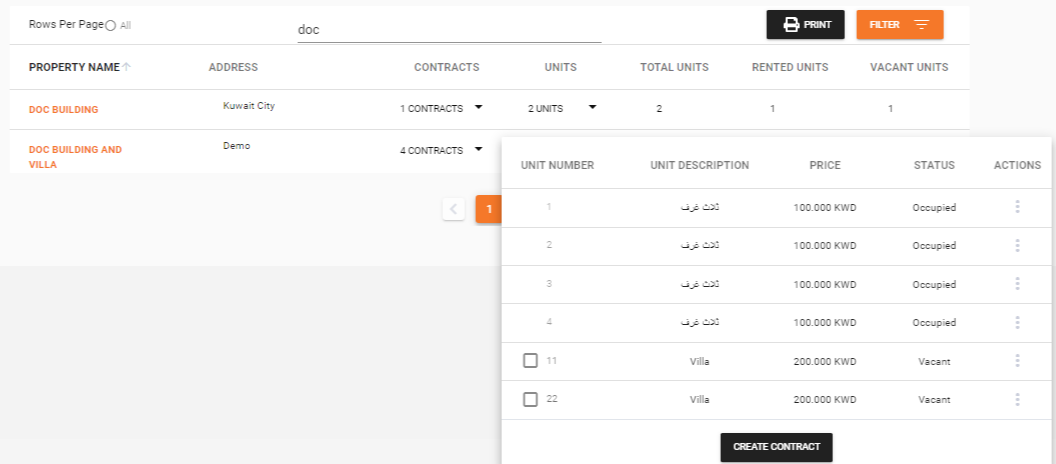Open the Filter button
1056x464 pixels.
899,25
